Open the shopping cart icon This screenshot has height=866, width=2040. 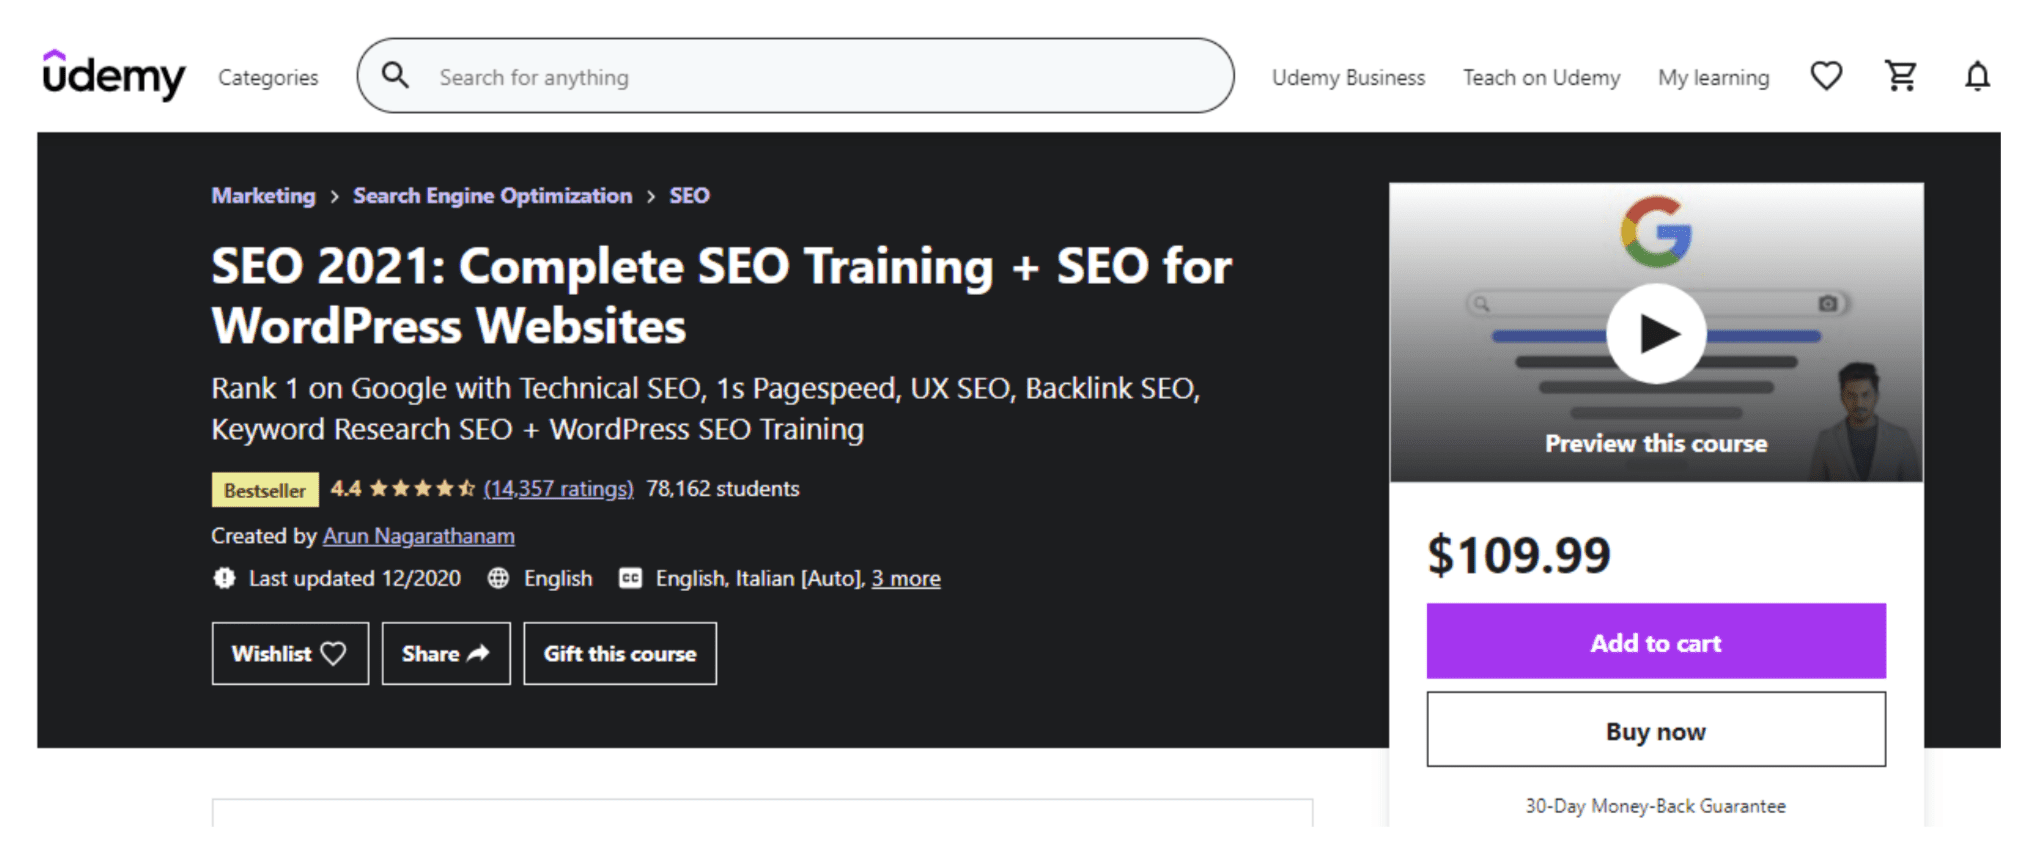point(1901,76)
